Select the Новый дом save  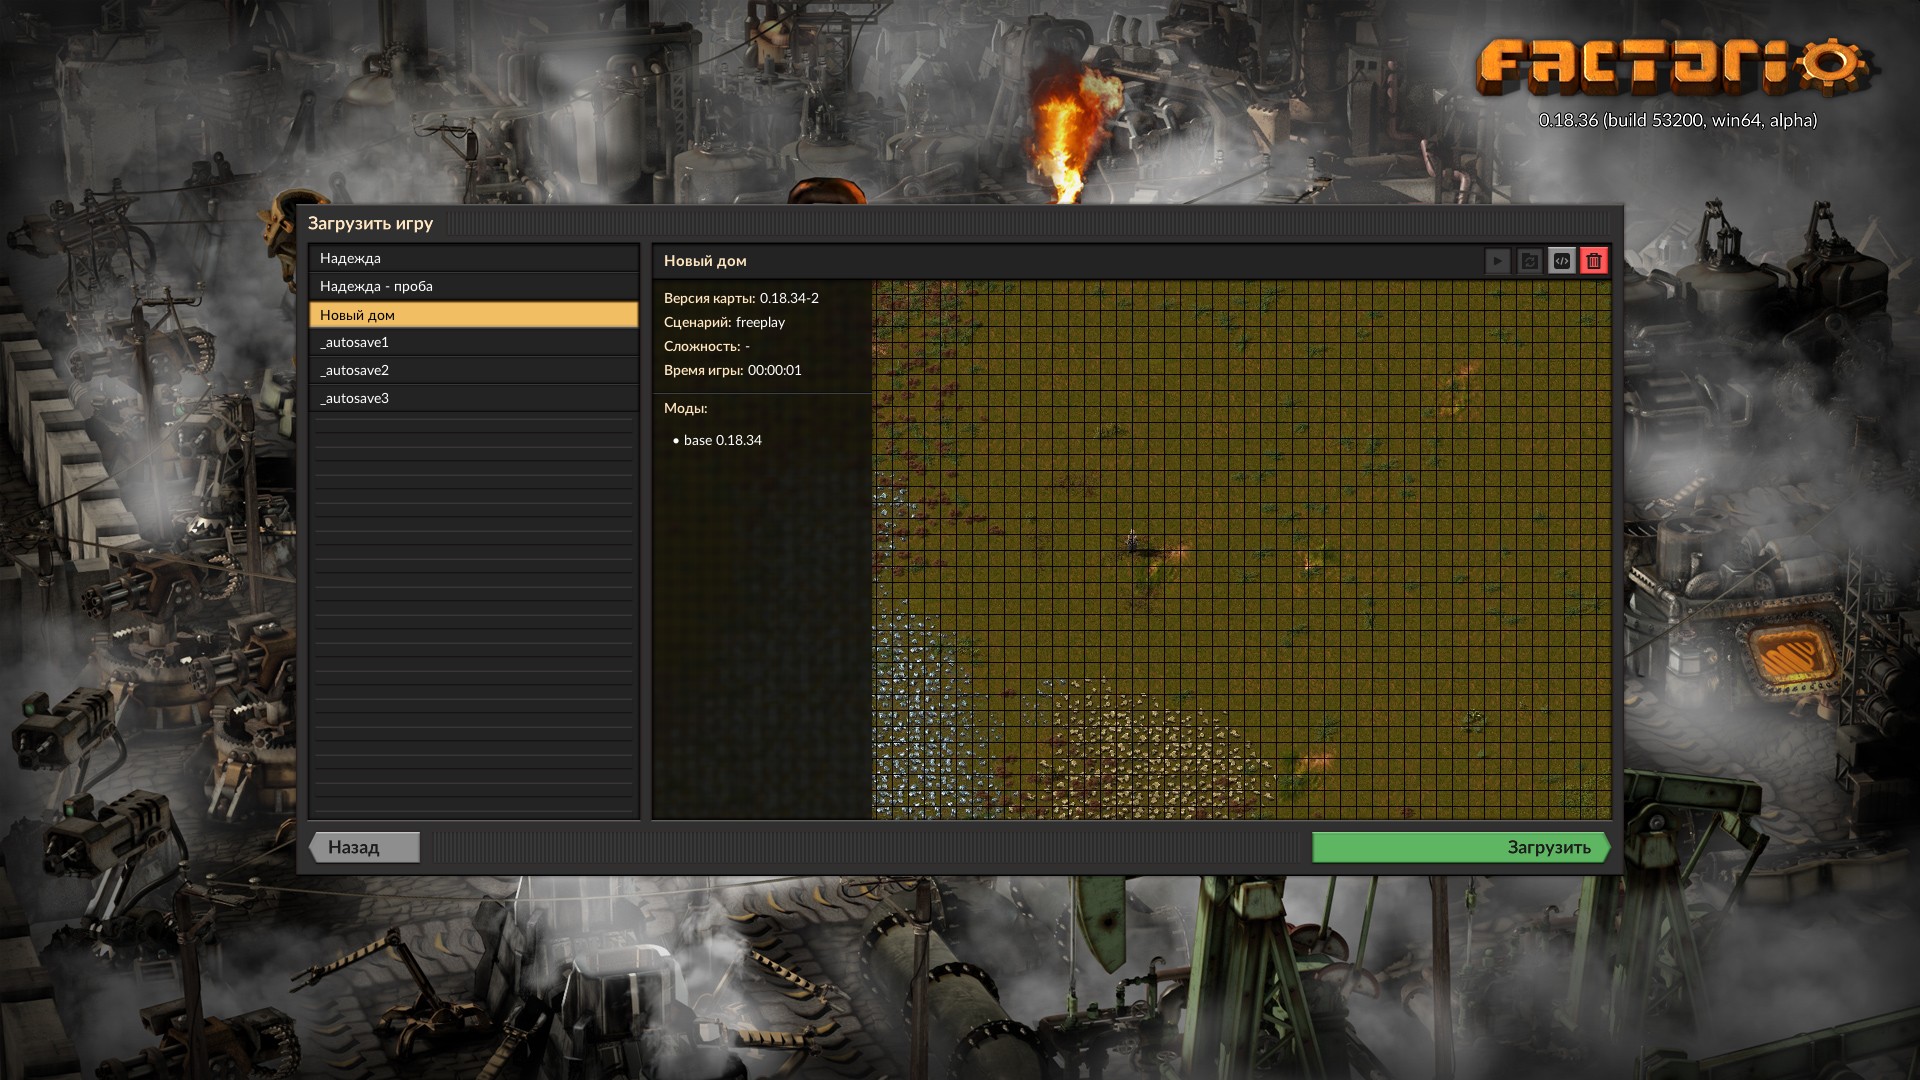pos(473,315)
